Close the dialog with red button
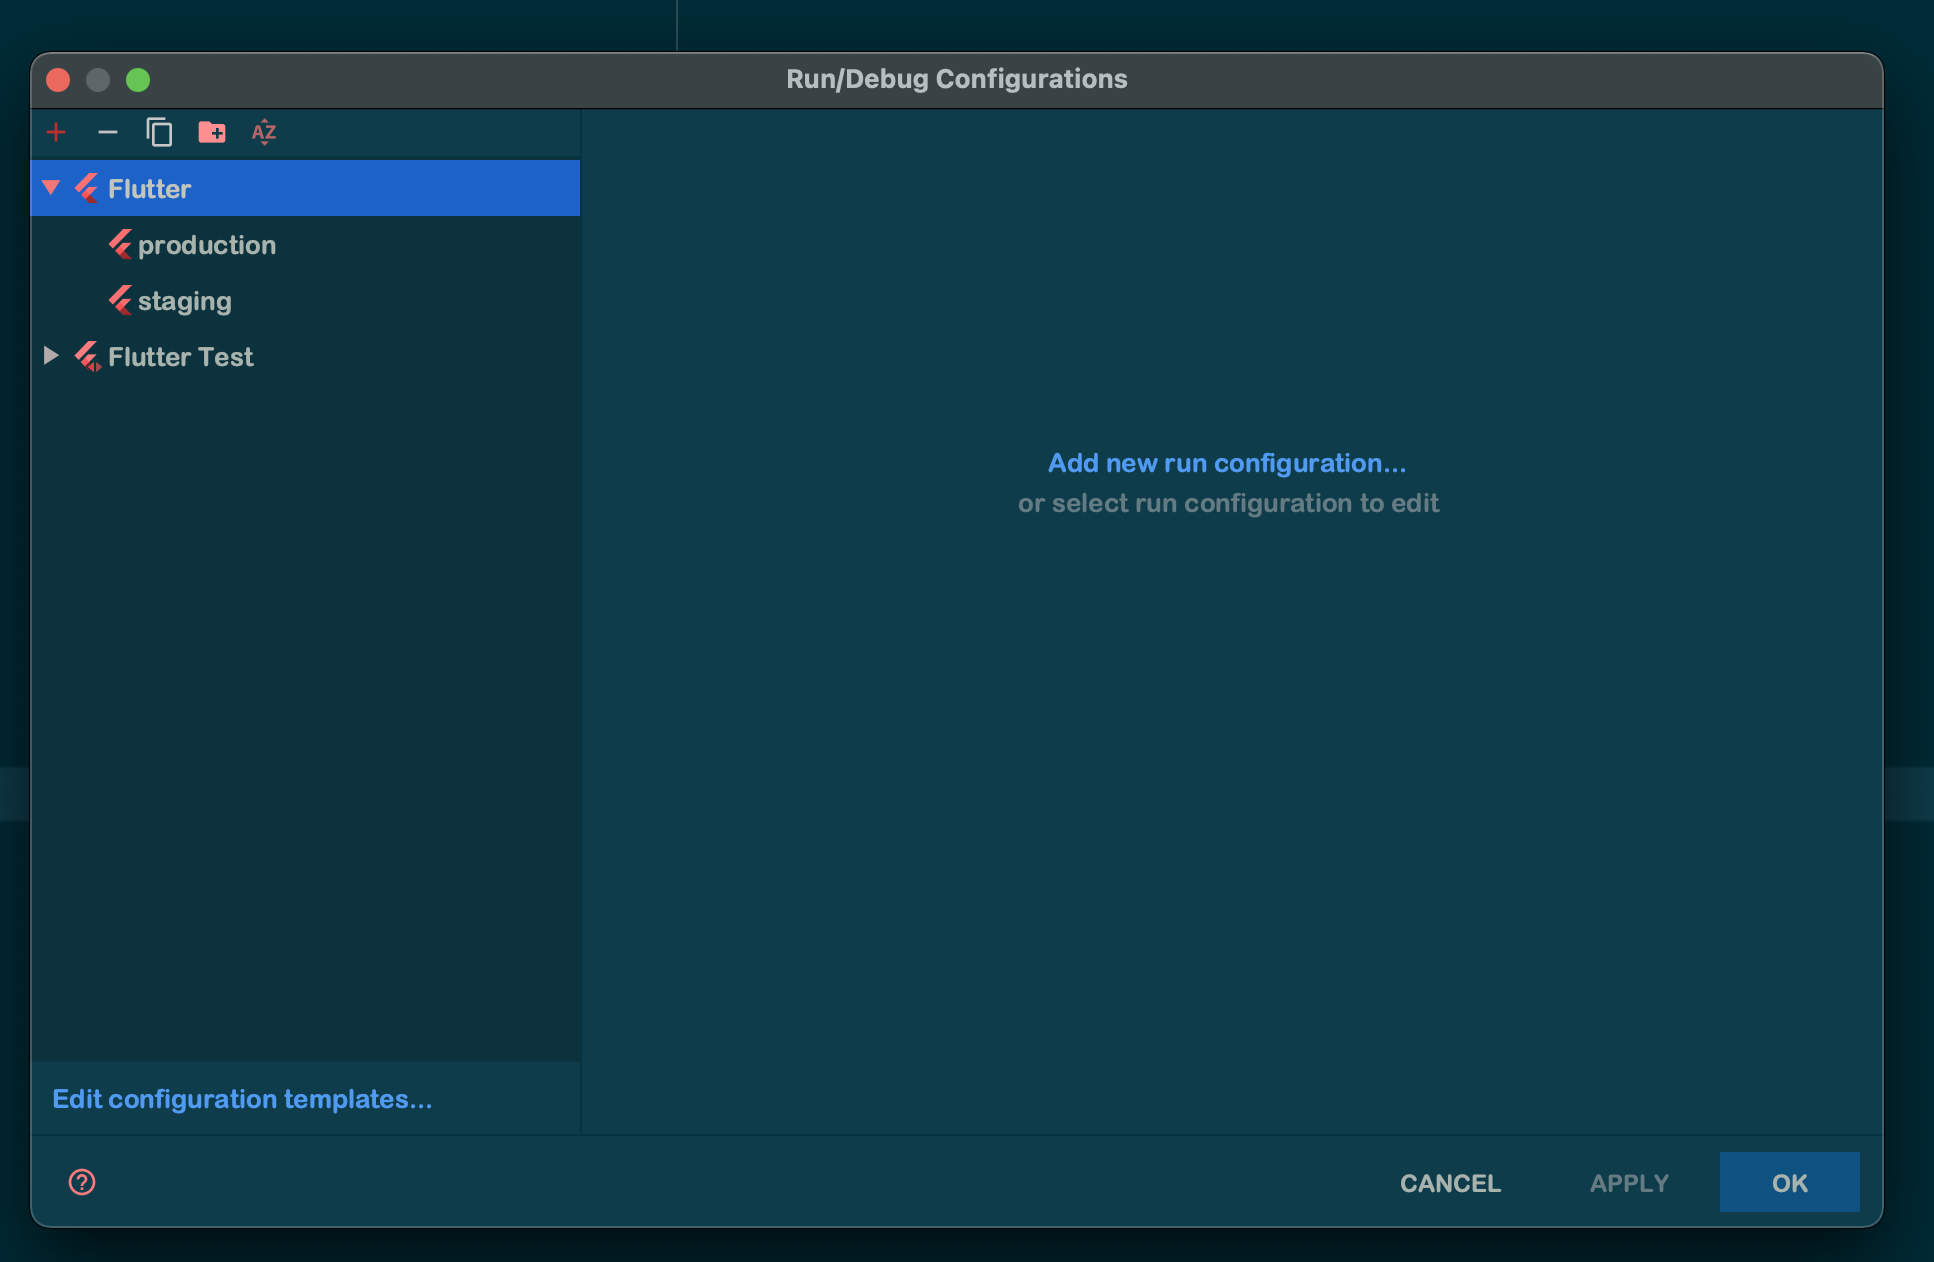1934x1262 pixels. click(x=58, y=80)
